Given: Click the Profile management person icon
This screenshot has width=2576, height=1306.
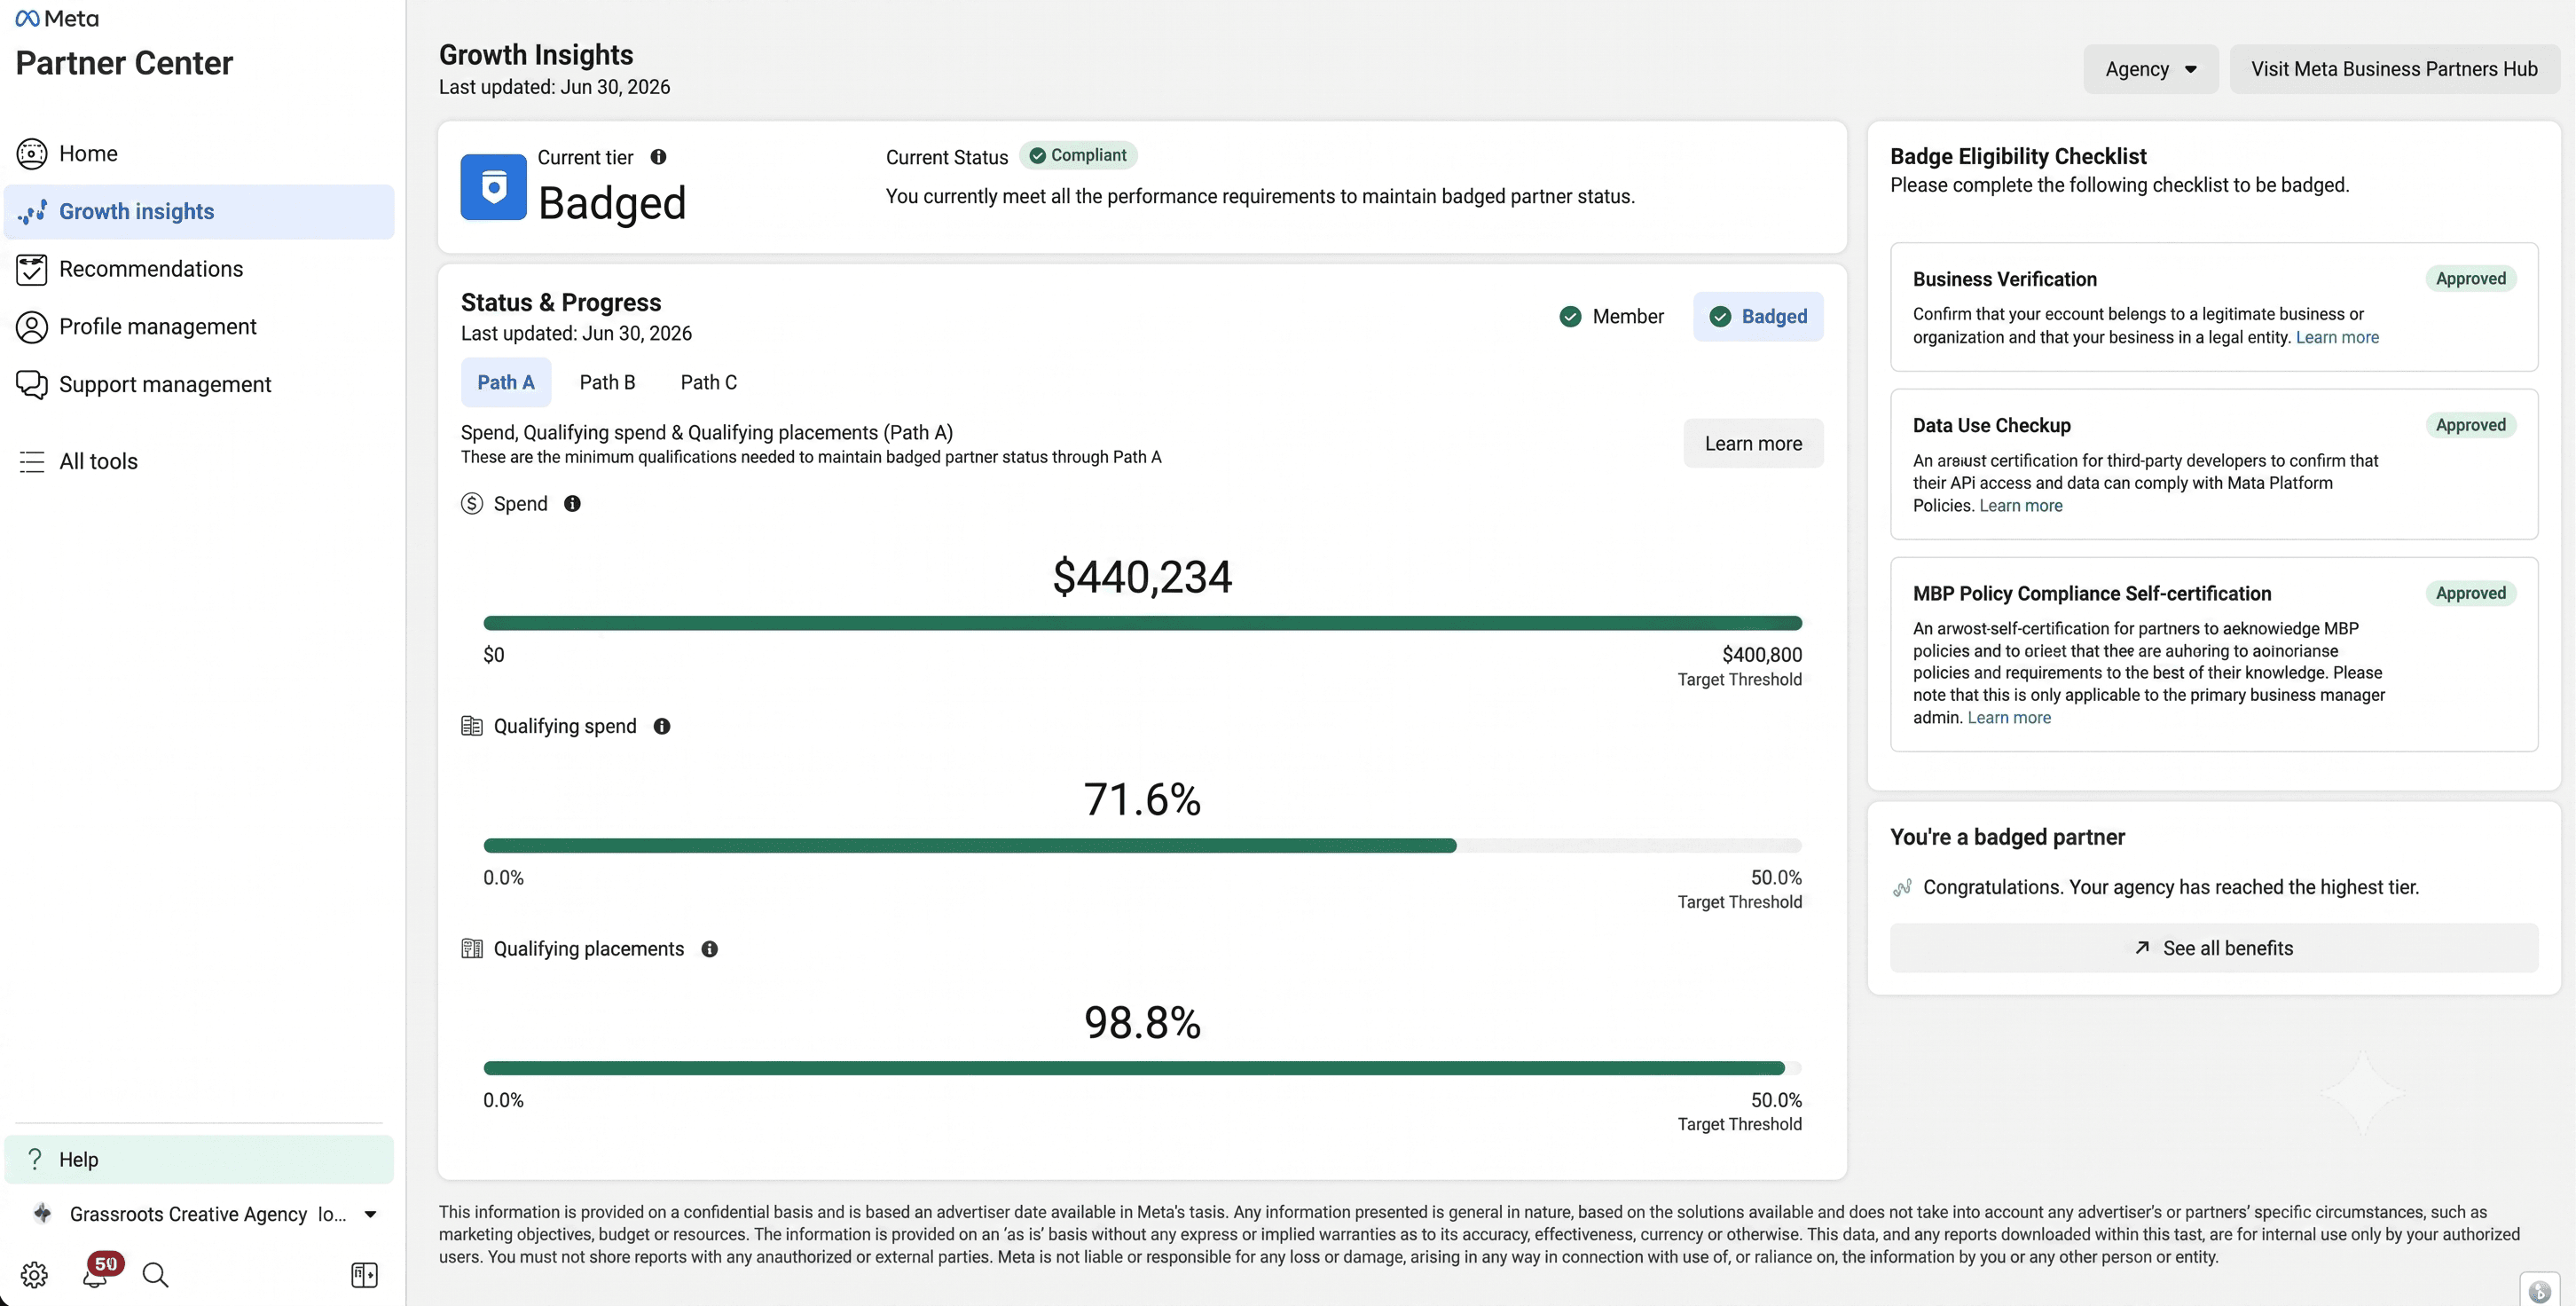Looking at the screenshot, I should [32, 327].
